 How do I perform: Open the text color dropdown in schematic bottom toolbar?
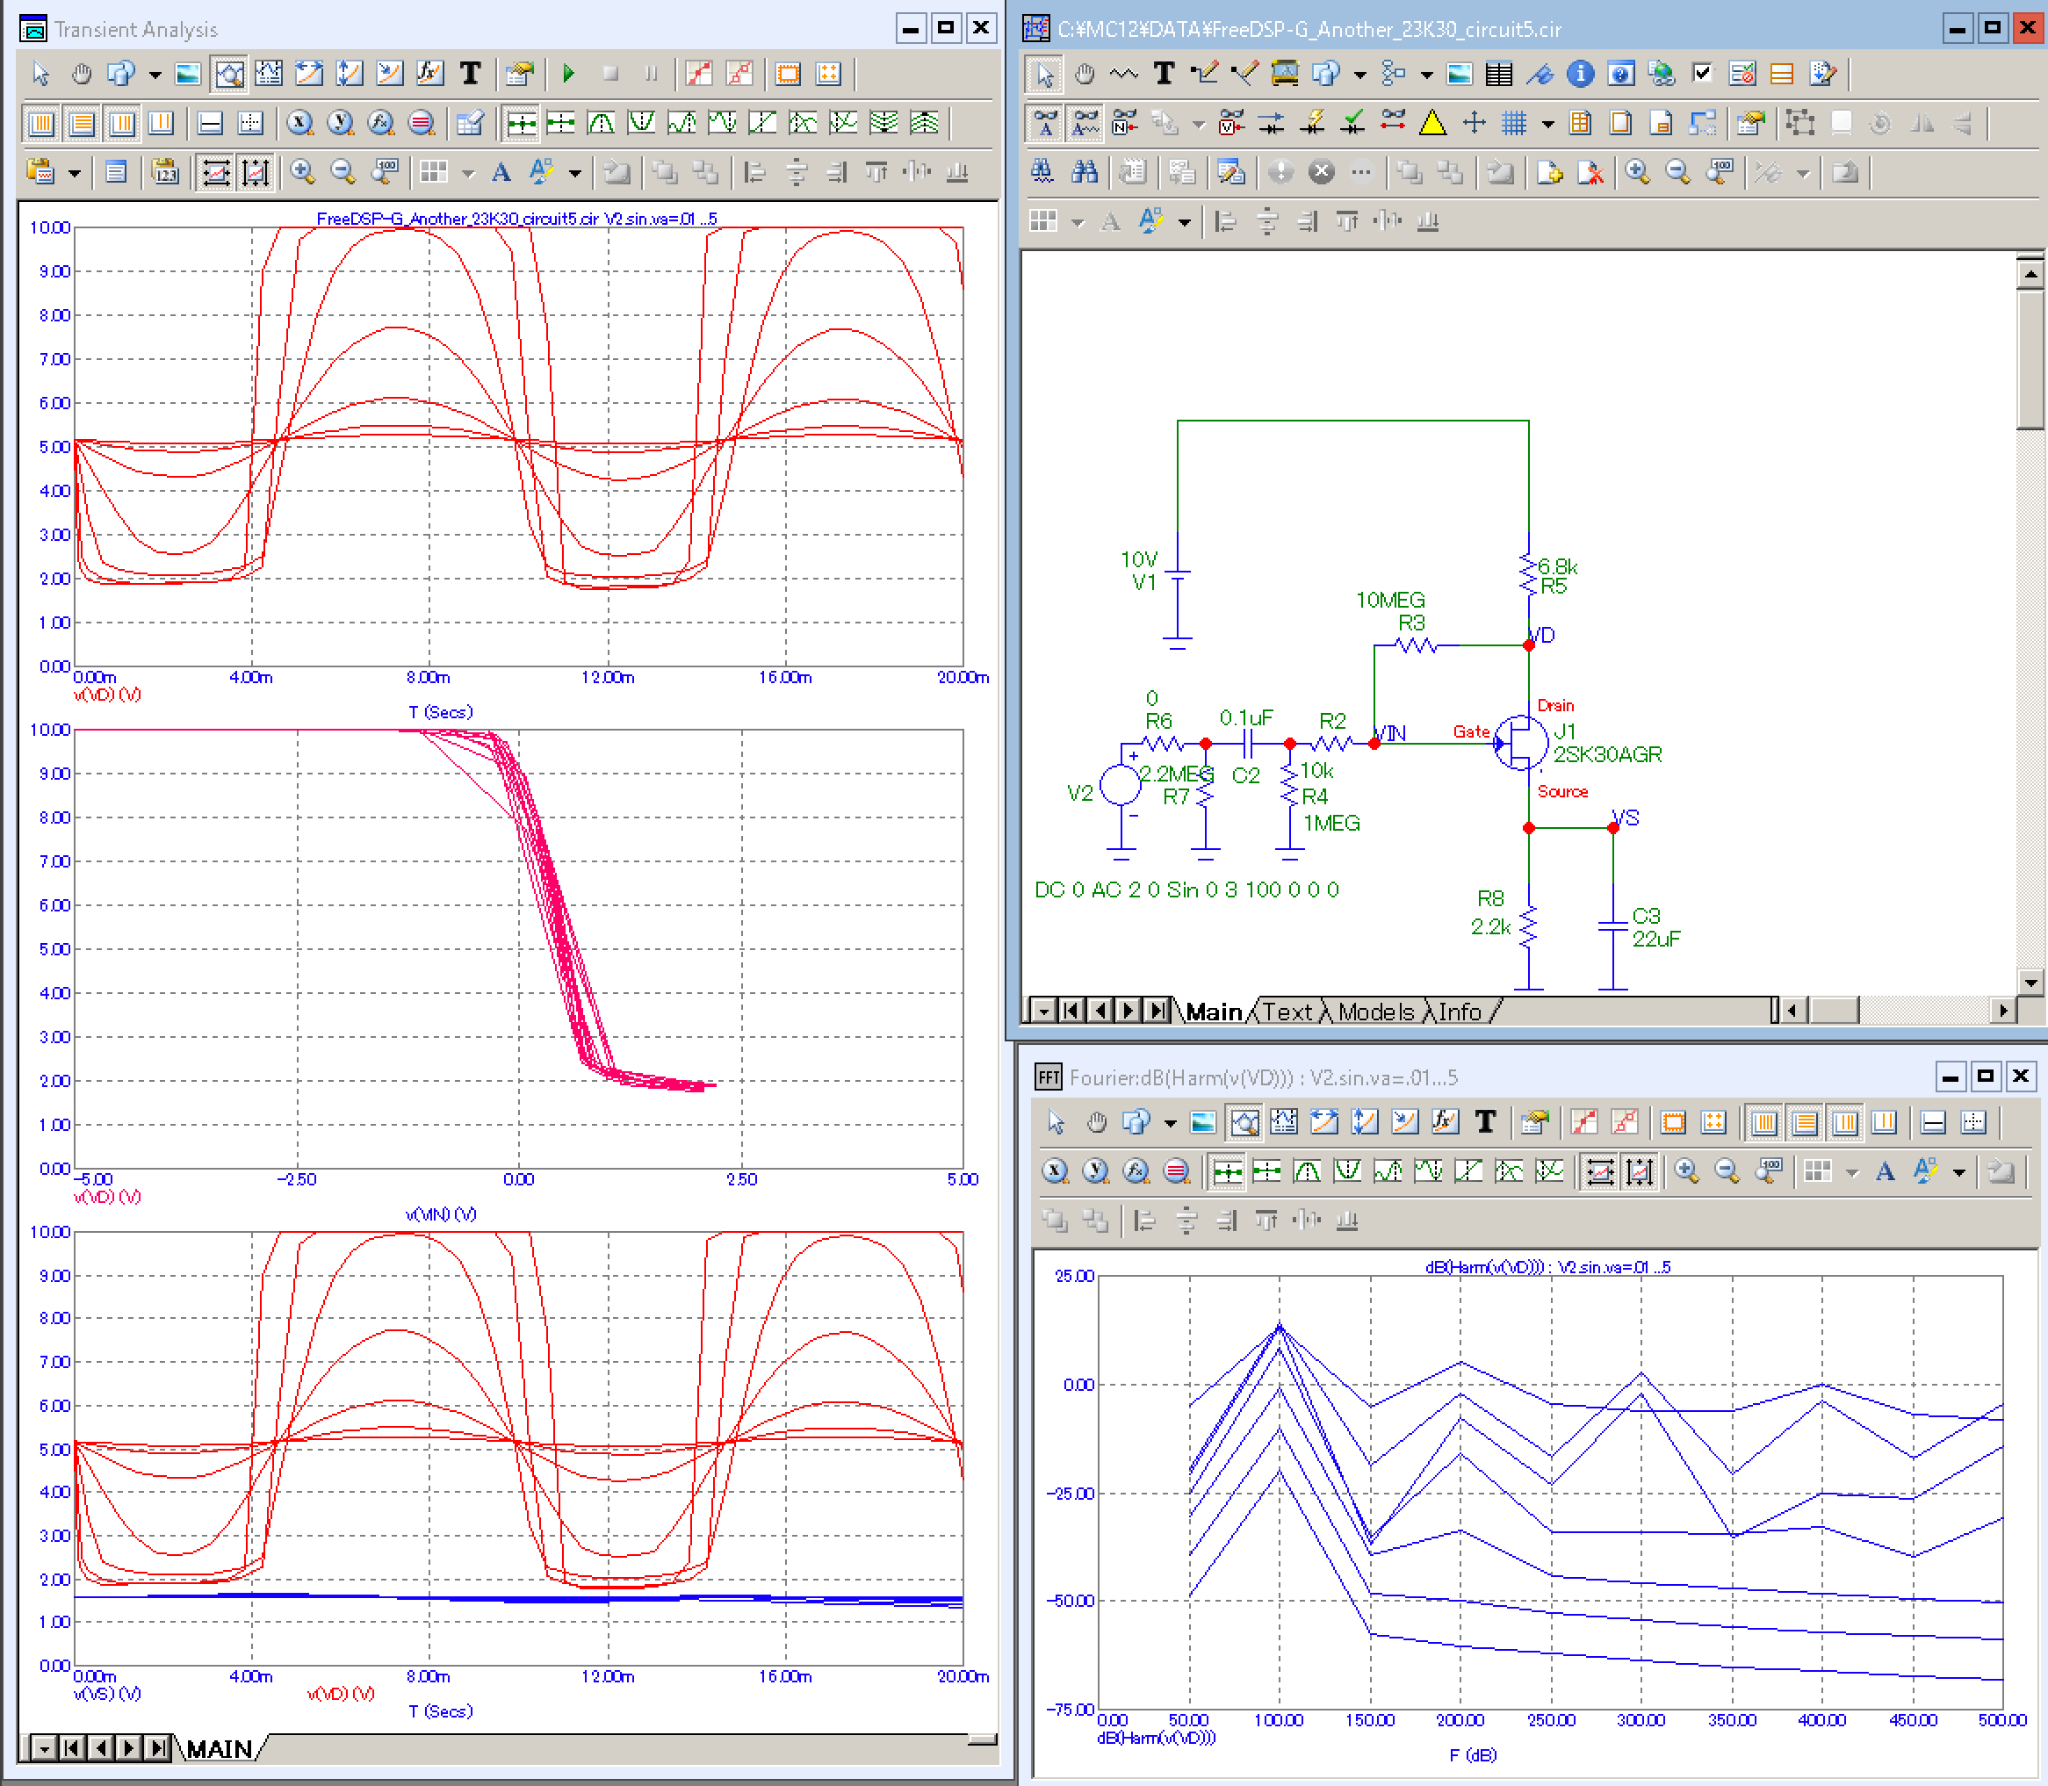click(1184, 221)
